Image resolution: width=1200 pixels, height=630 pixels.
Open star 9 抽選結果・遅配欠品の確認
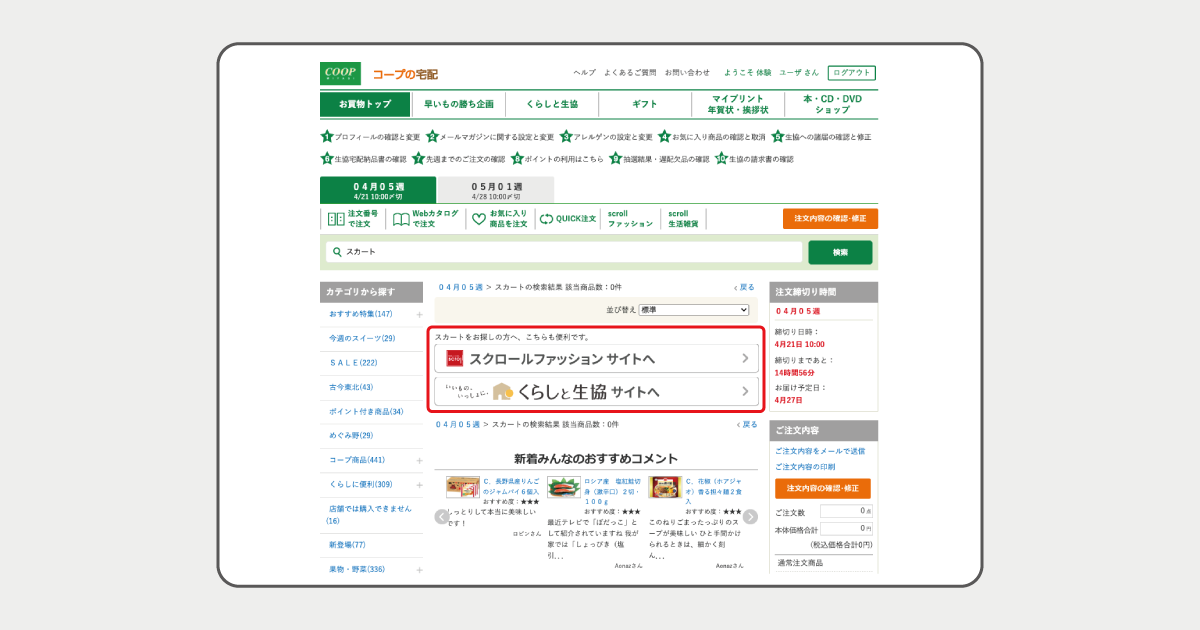(x=660, y=159)
